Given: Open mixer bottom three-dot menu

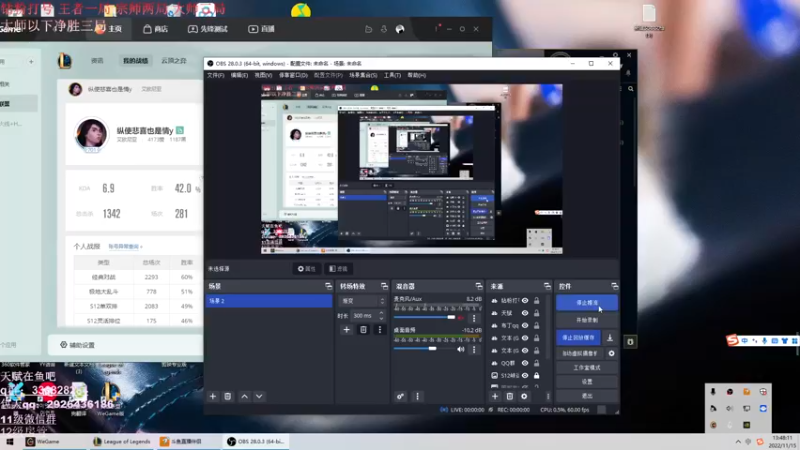Looking at the screenshot, I should click(x=417, y=396).
